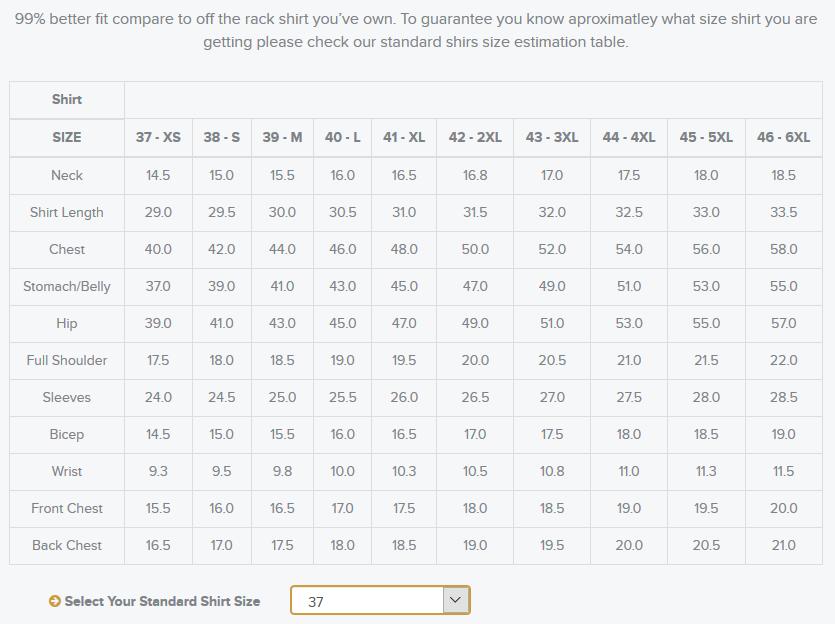Select the 37 - XS column header
Image resolution: width=835 pixels, height=624 pixels.
(158, 137)
